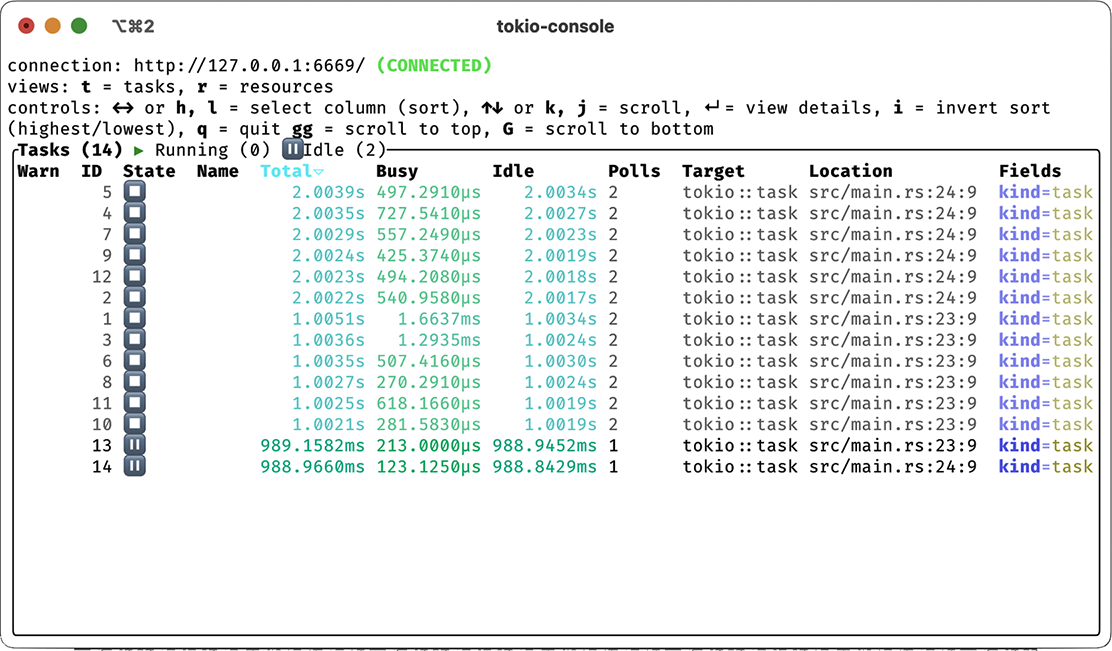Click busy time 1.2935ms for task 3
Viewport: 1112px width, 651px height.
pyautogui.click(x=439, y=340)
